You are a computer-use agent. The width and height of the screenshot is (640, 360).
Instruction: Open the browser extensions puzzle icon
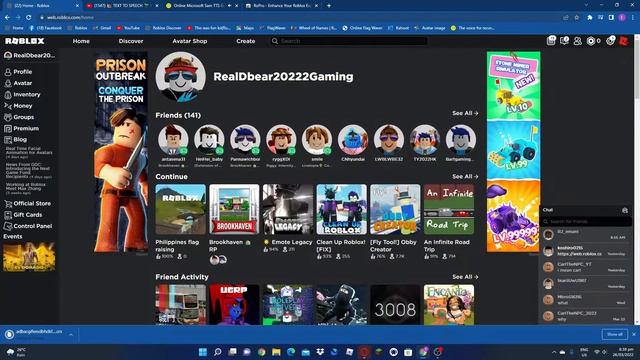coord(590,18)
